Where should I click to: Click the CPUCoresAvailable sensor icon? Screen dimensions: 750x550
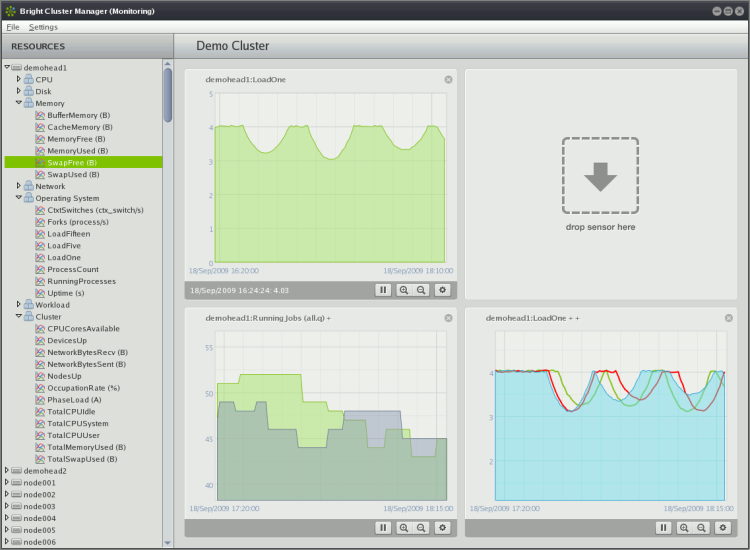[x=40, y=329]
